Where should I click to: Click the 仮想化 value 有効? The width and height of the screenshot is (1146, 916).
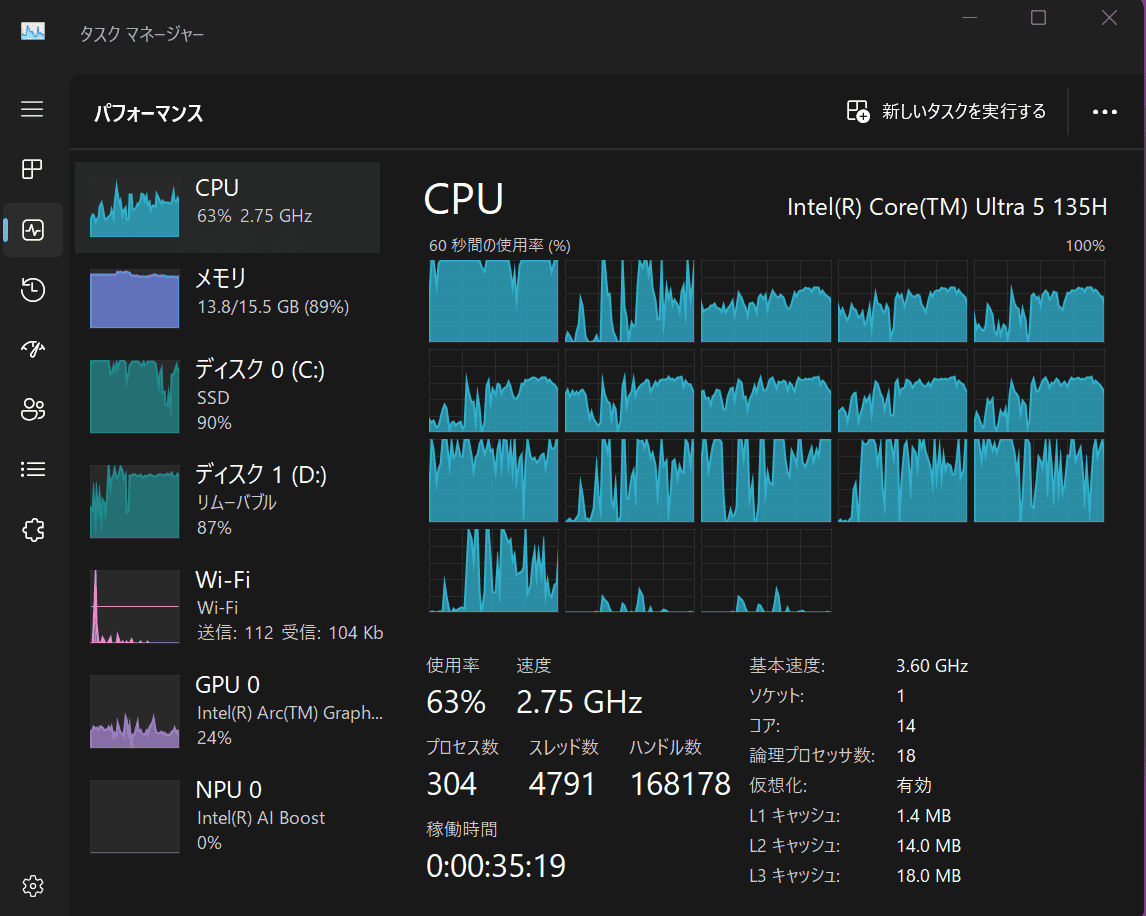(x=914, y=785)
